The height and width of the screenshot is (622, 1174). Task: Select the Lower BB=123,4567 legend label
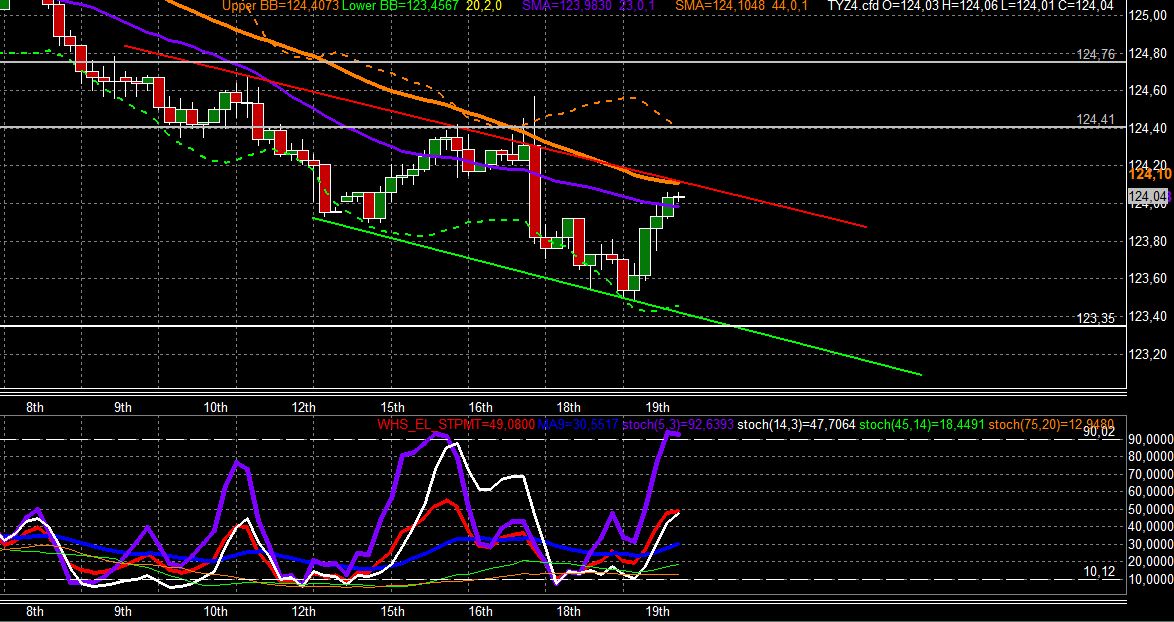tap(399, 6)
